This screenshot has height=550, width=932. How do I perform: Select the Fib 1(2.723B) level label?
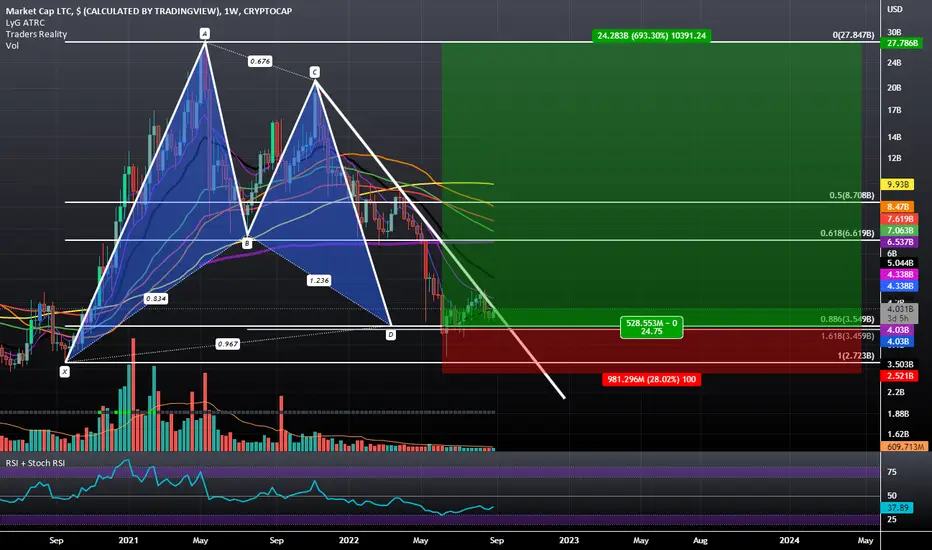click(856, 356)
